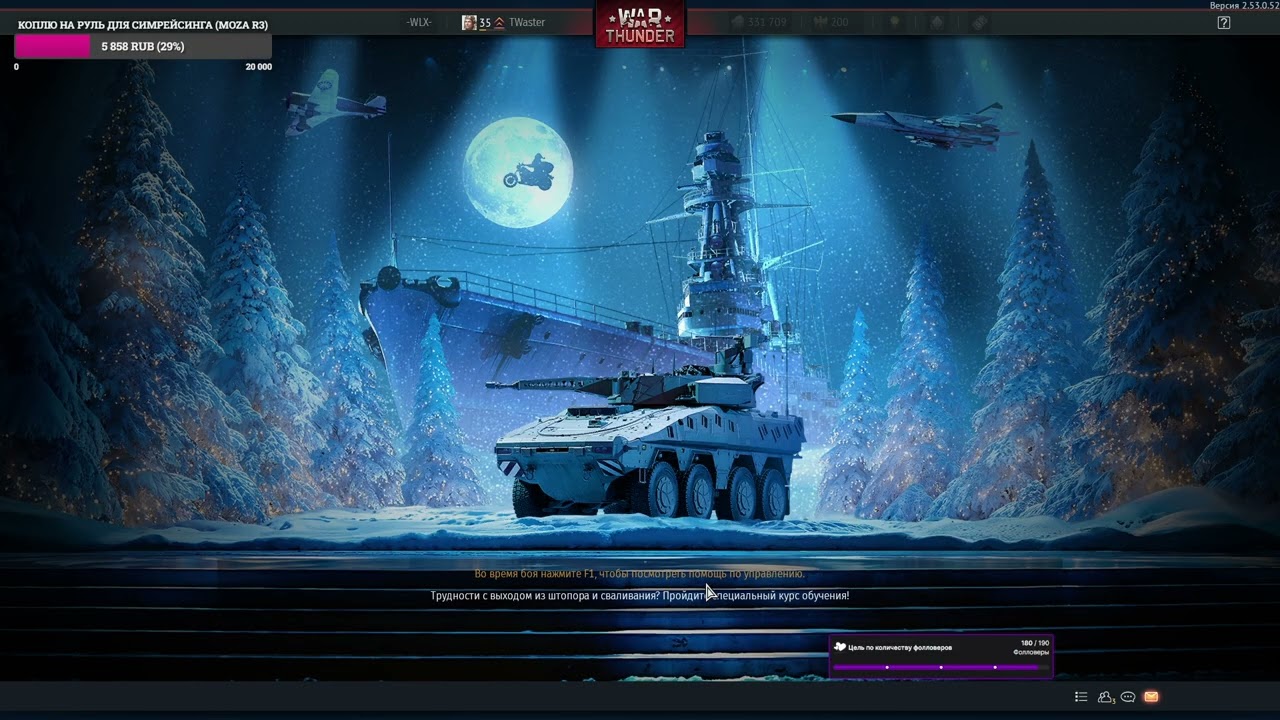The width and height of the screenshot is (1280, 720).
Task: Click the orange F1 controls help hint
Action: pyautogui.click(x=640, y=574)
